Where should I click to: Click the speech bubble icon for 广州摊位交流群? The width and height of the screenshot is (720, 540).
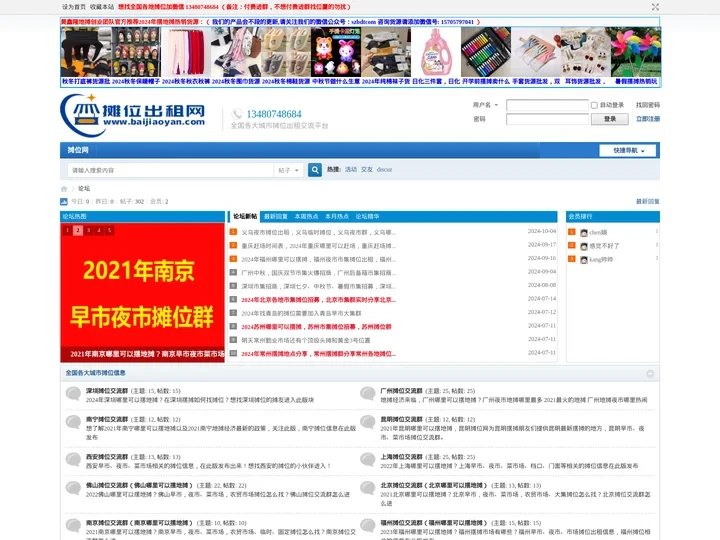coord(367,394)
